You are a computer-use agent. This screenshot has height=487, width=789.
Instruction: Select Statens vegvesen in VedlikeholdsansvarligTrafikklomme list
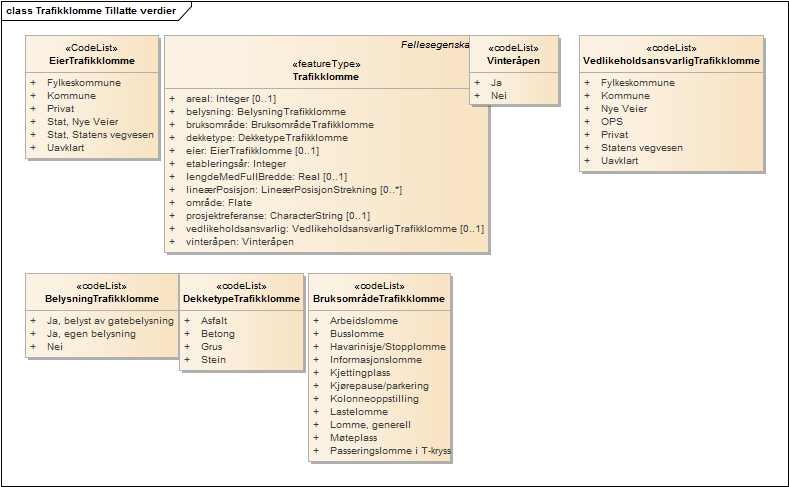pyautogui.click(x=641, y=147)
